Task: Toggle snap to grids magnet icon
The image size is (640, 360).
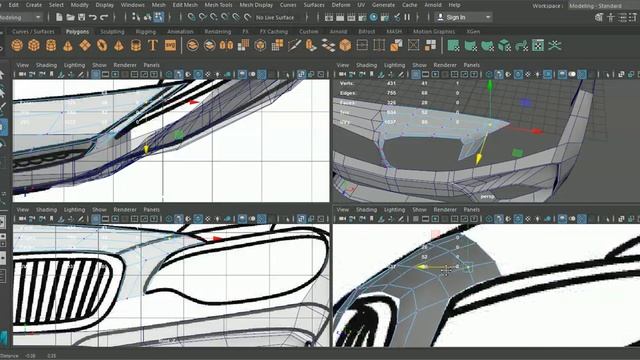Action: 191,17
